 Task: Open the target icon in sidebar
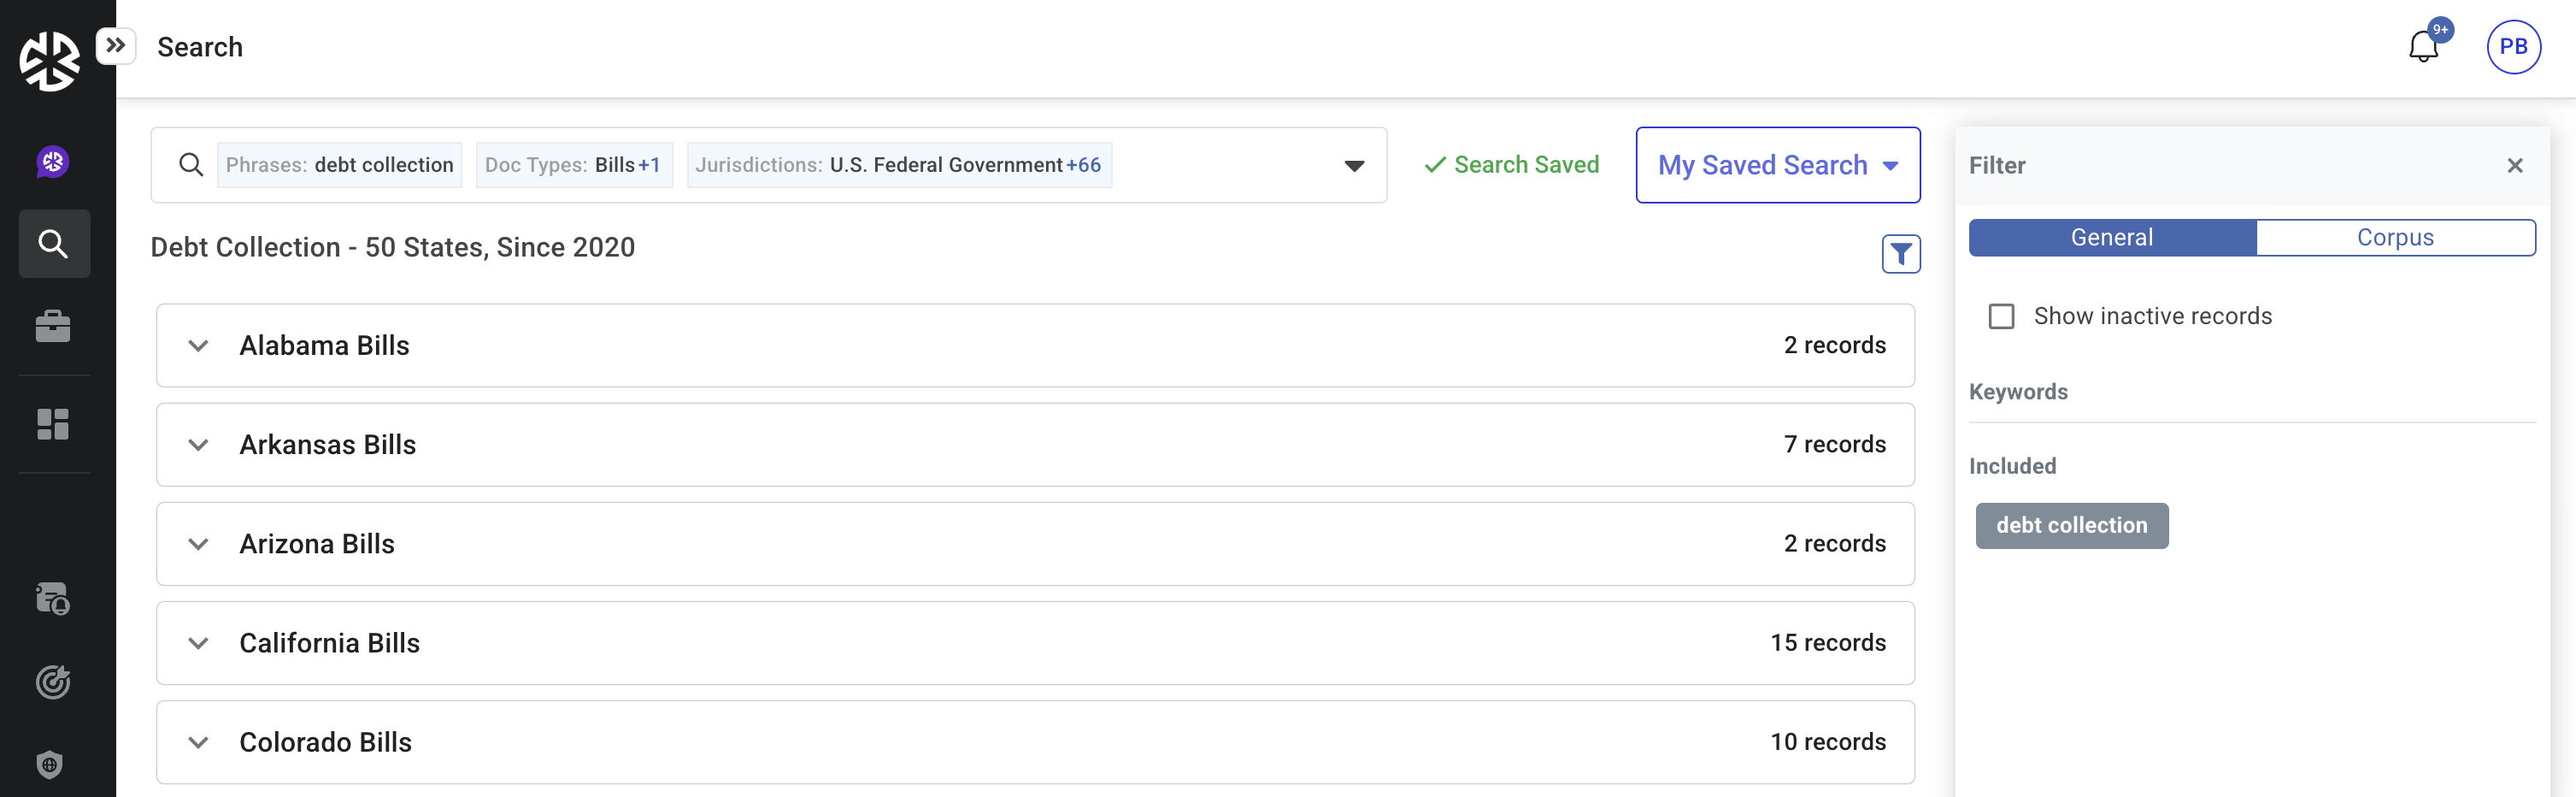pyautogui.click(x=53, y=682)
